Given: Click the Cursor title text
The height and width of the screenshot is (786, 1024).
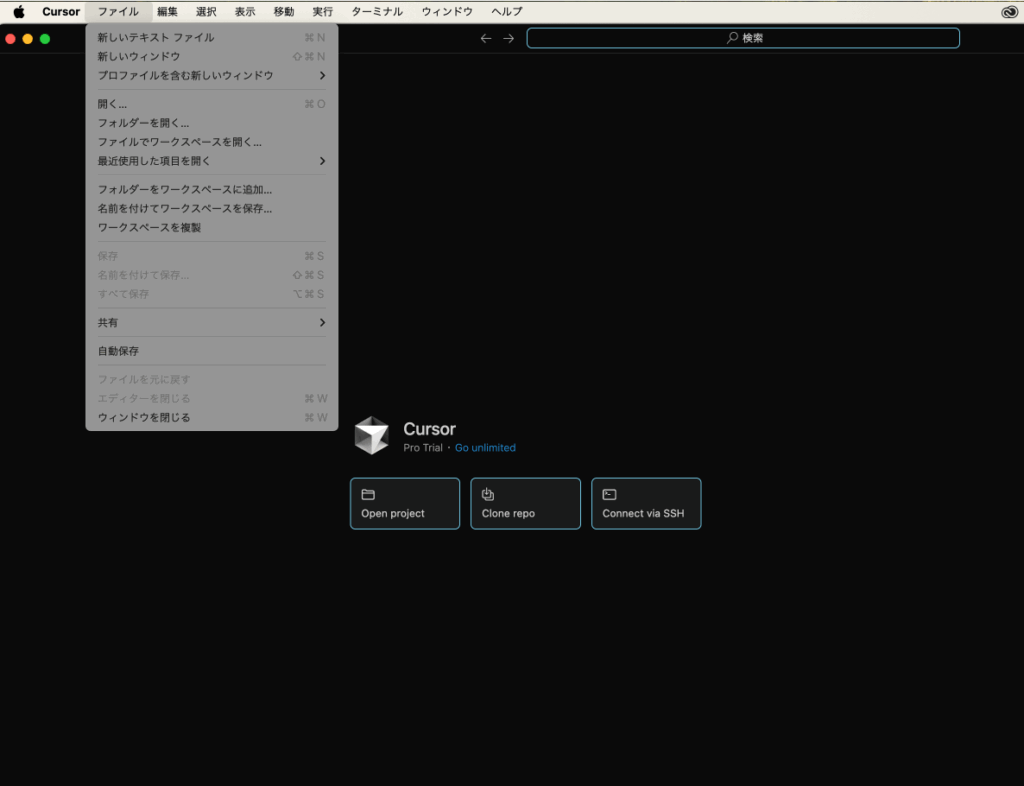Looking at the screenshot, I should pyautogui.click(x=429, y=429).
